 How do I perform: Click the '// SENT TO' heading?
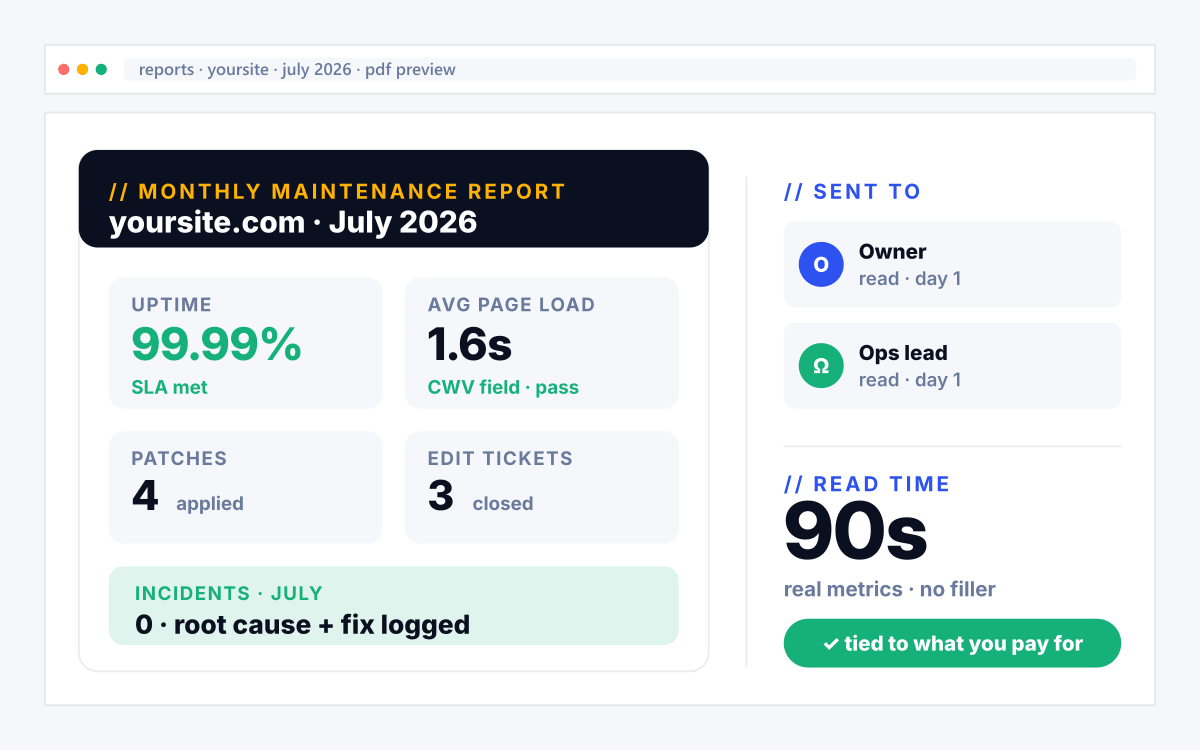(852, 191)
